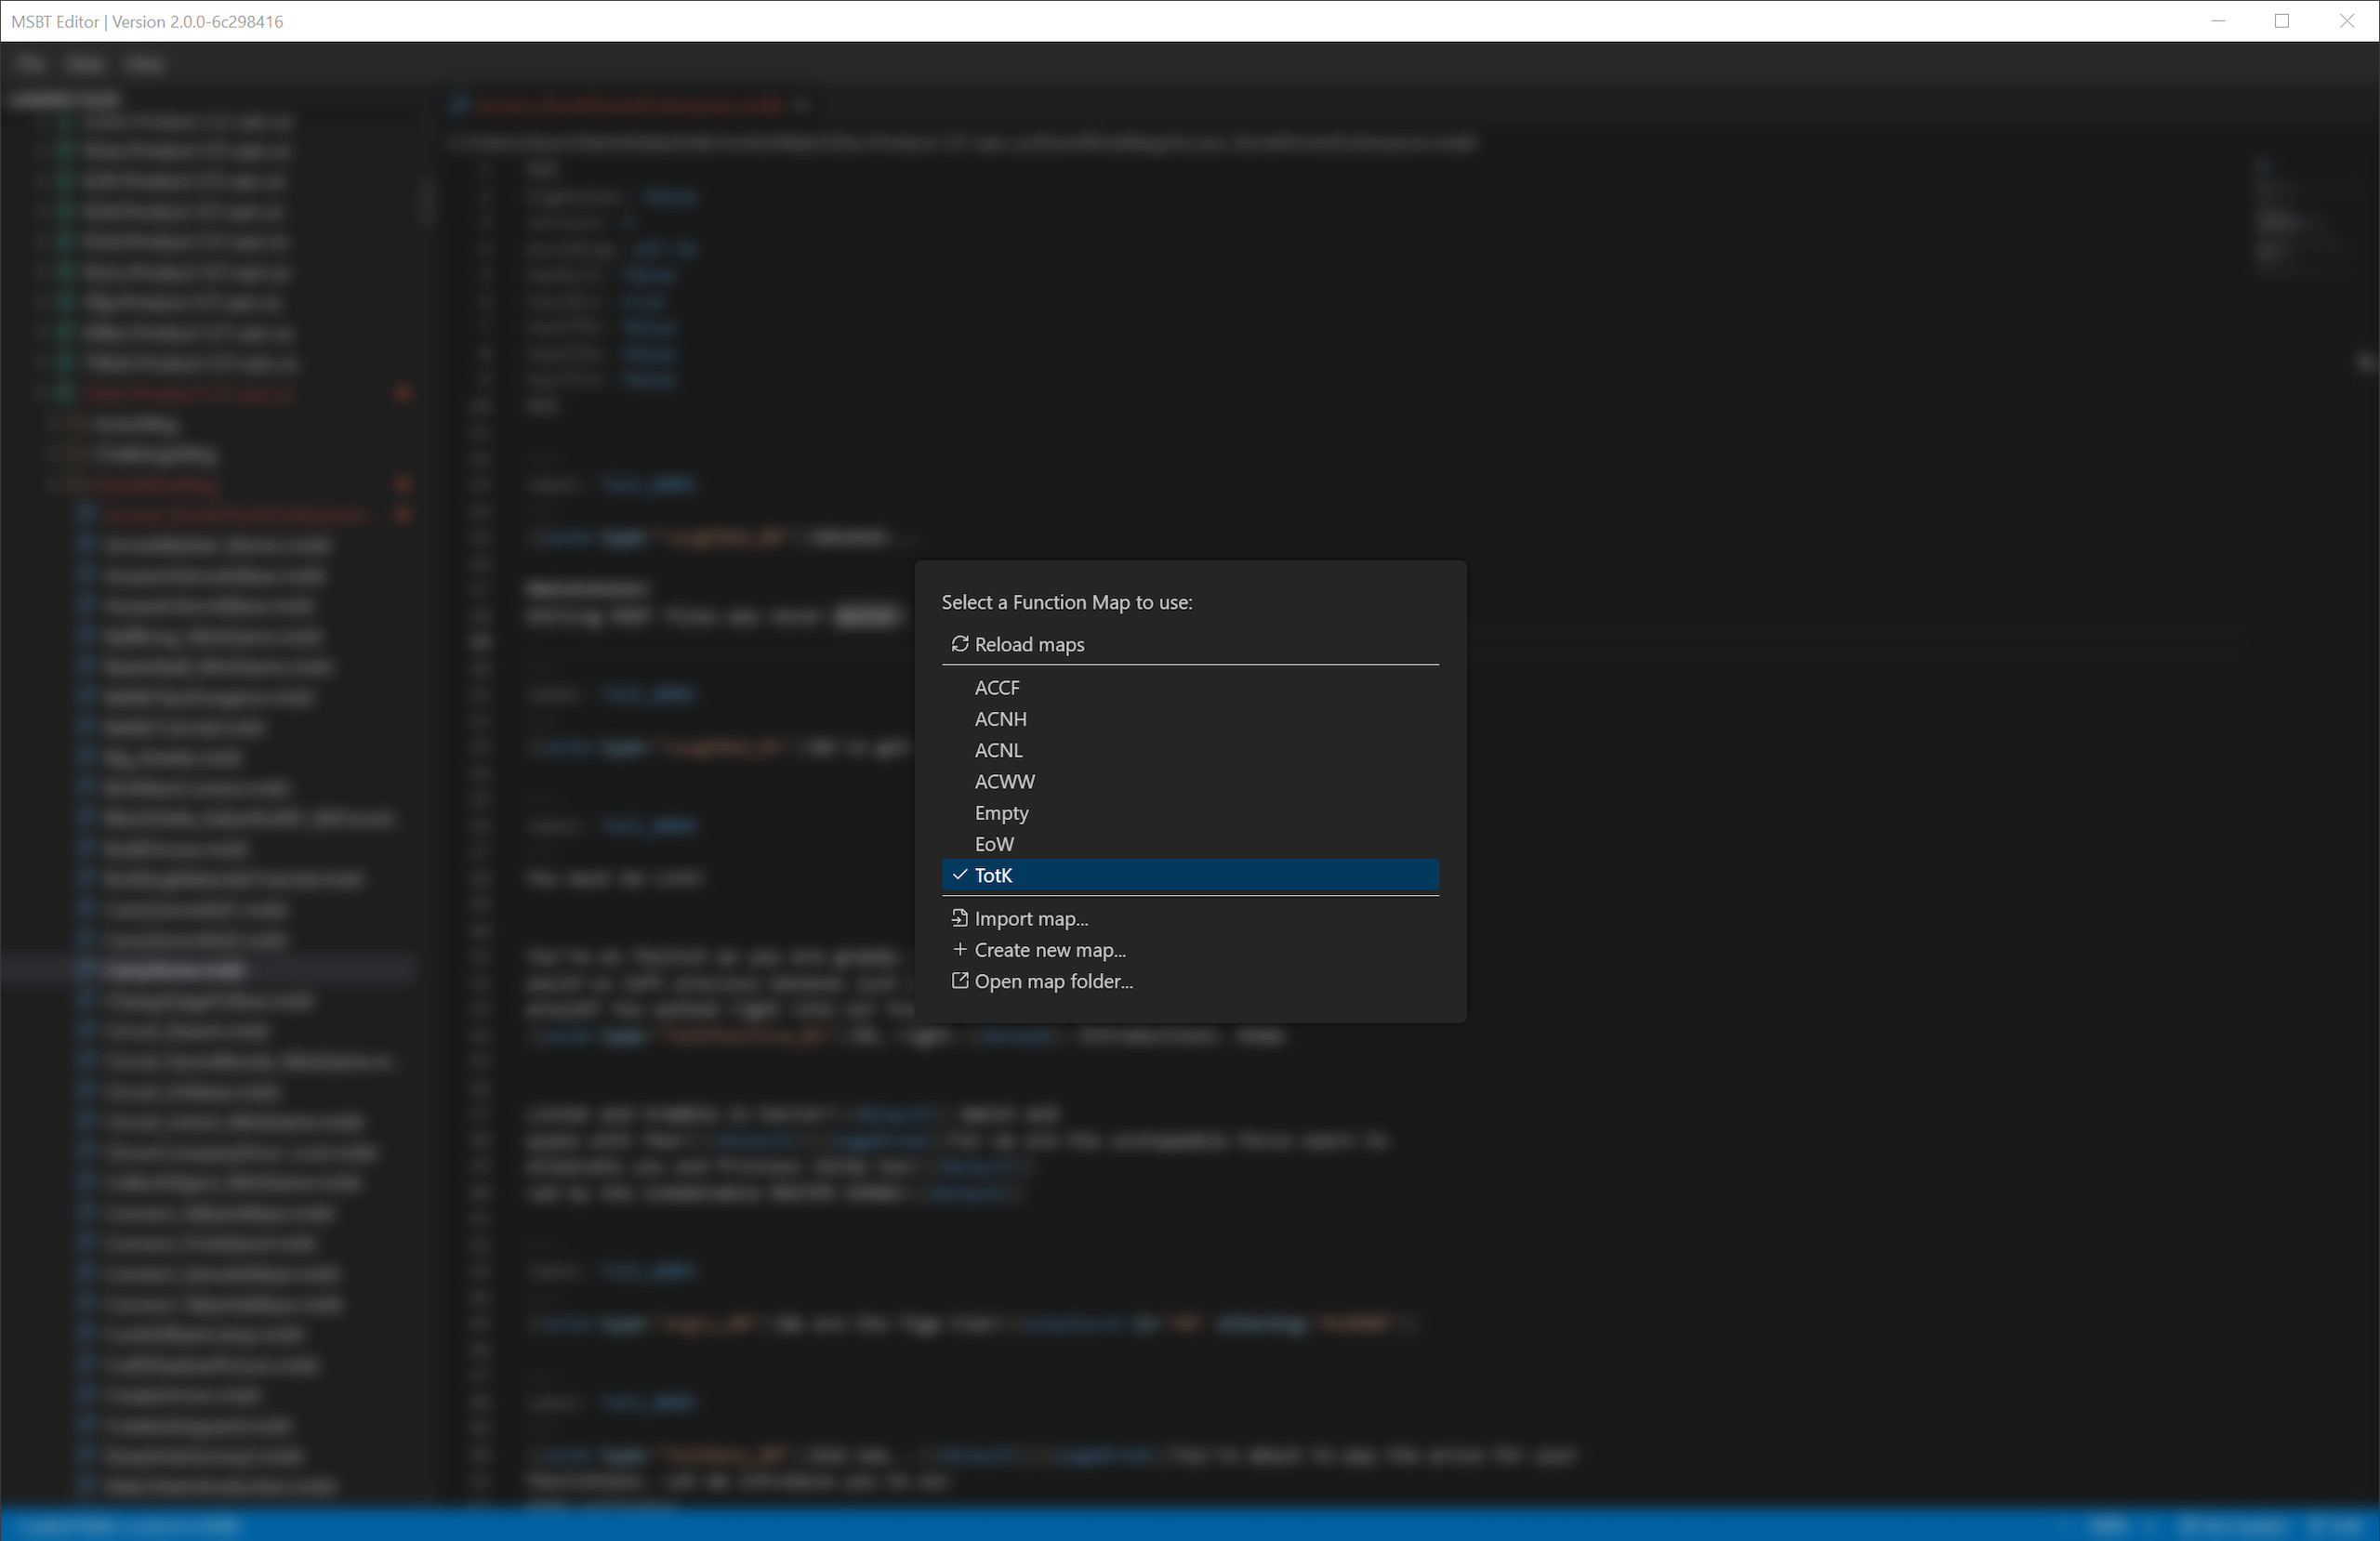Click Open map folder…

coord(1054,981)
